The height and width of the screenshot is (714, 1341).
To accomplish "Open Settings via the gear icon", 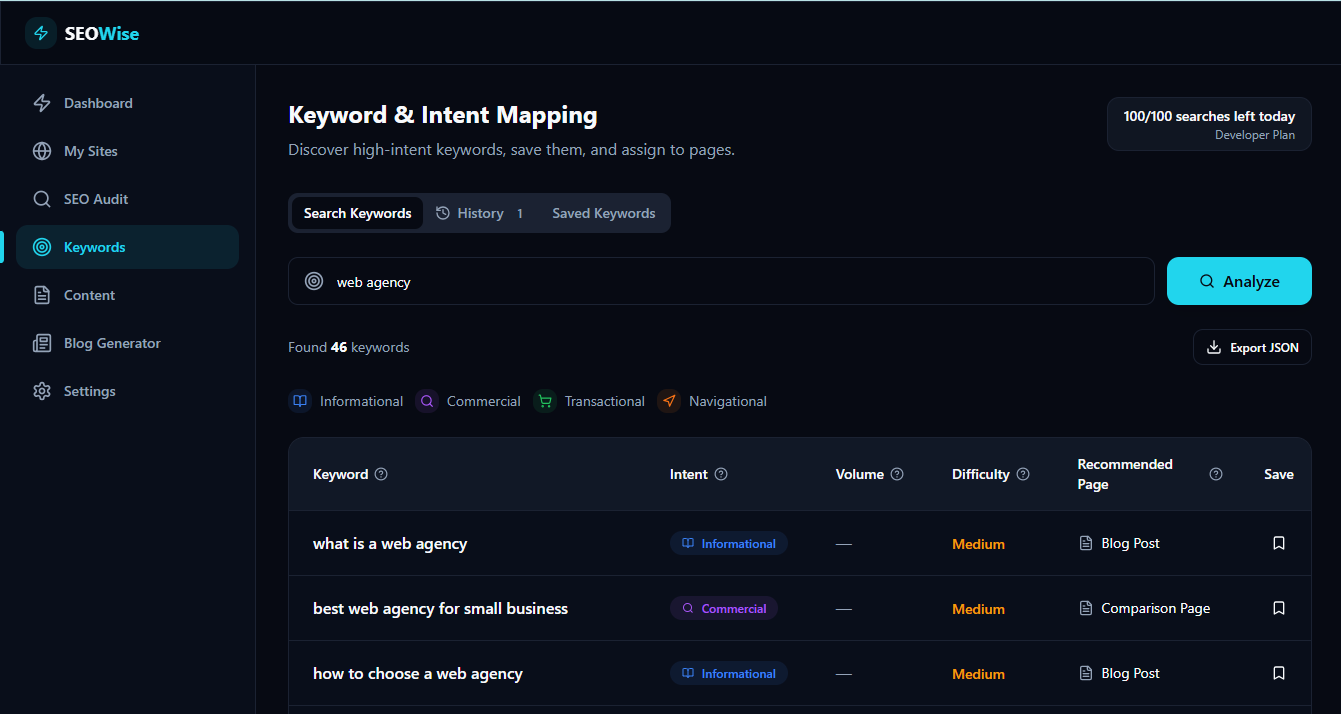I will pyautogui.click(x=41, y=391).
